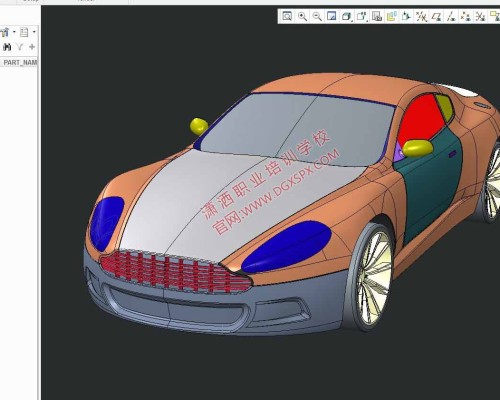Open the model tree Settings icon
The image size is (500, 400).
(24, 32)
